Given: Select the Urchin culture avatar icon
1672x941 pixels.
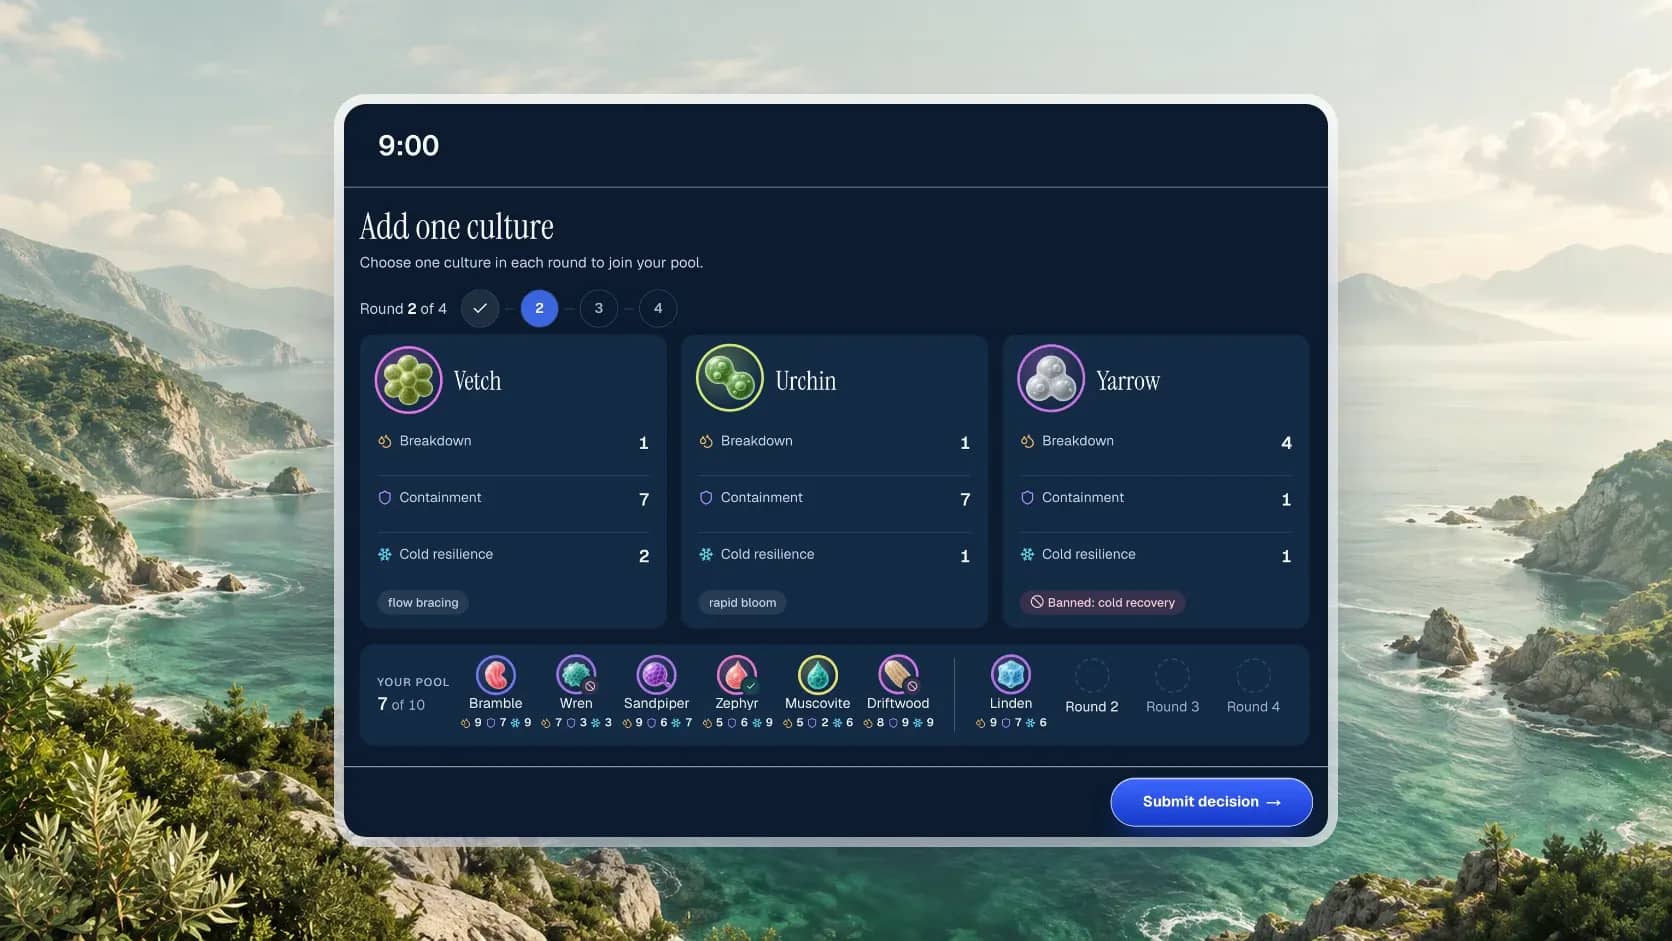Looking at the screenshot, I should (x=730, y=379).
